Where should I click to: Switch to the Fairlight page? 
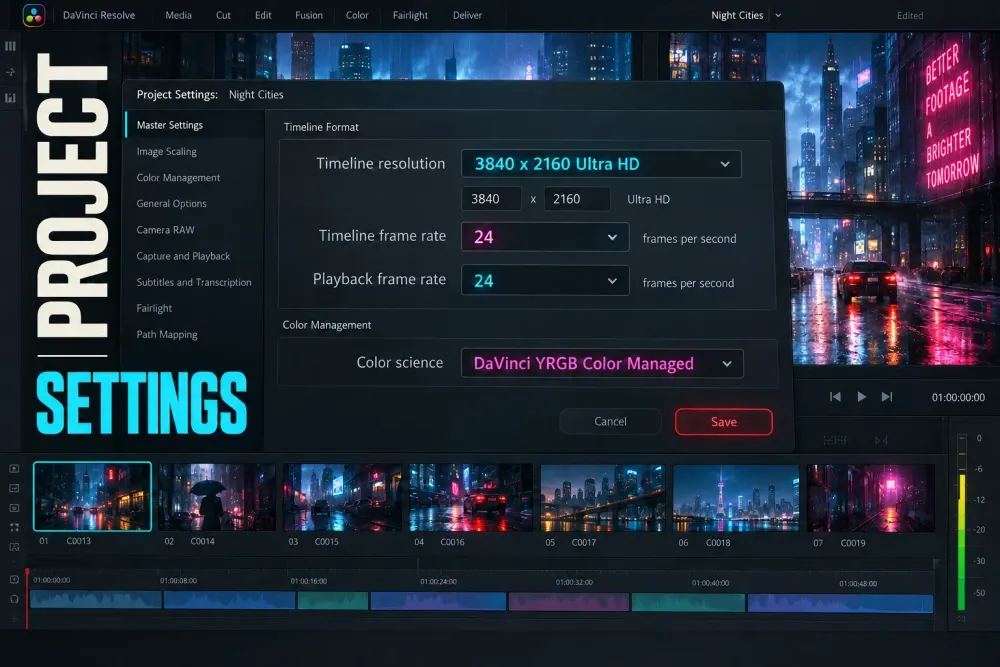pyautogui.click(x=410, y=15)
